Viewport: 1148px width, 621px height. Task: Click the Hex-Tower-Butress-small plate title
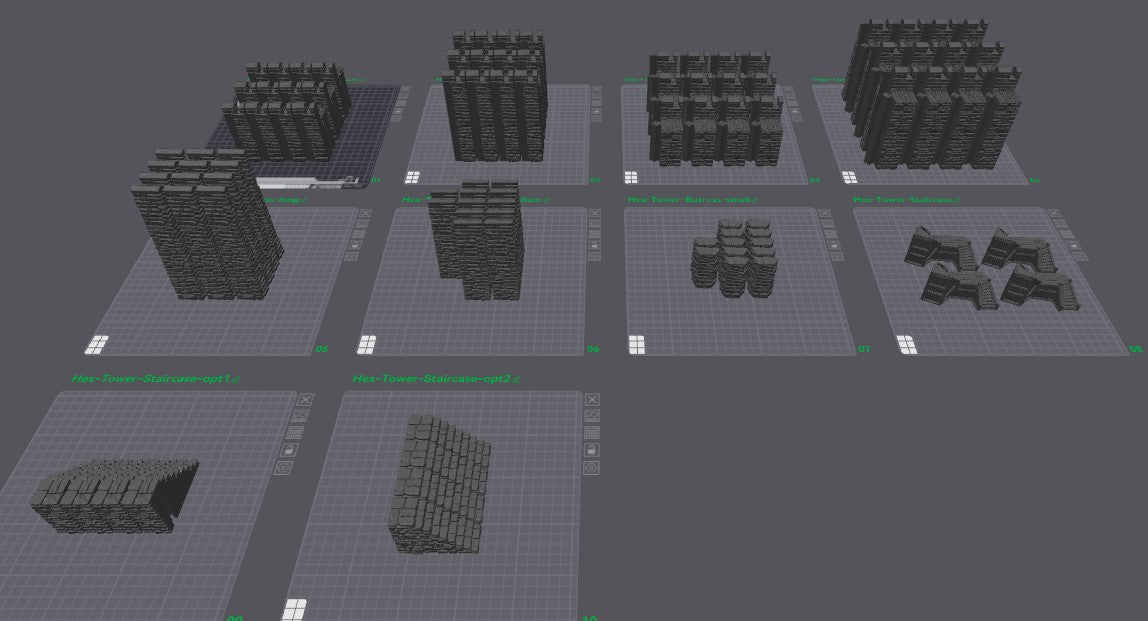point(688,200)
